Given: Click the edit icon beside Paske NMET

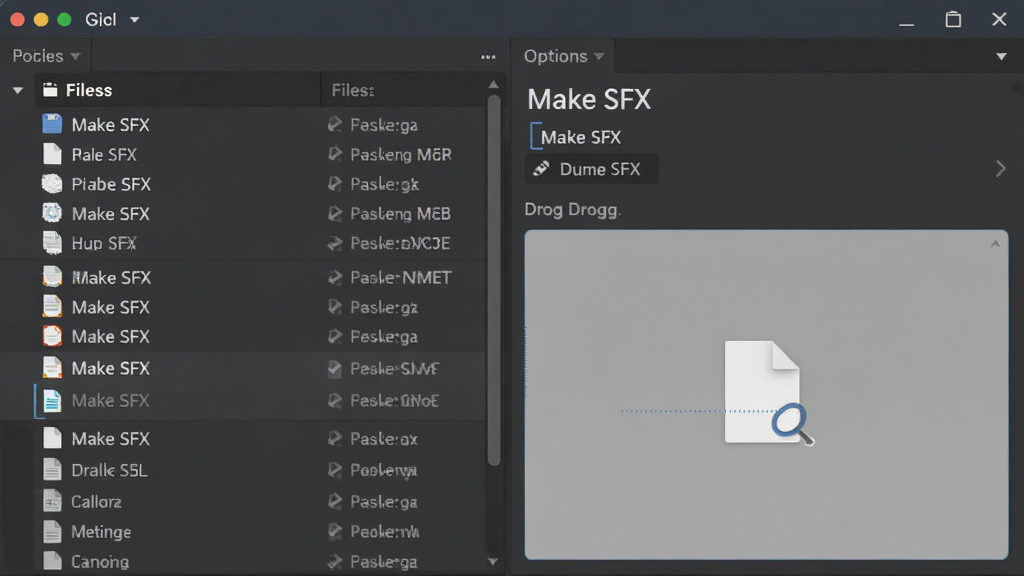Looking at the screenshot, I should 334,278.
